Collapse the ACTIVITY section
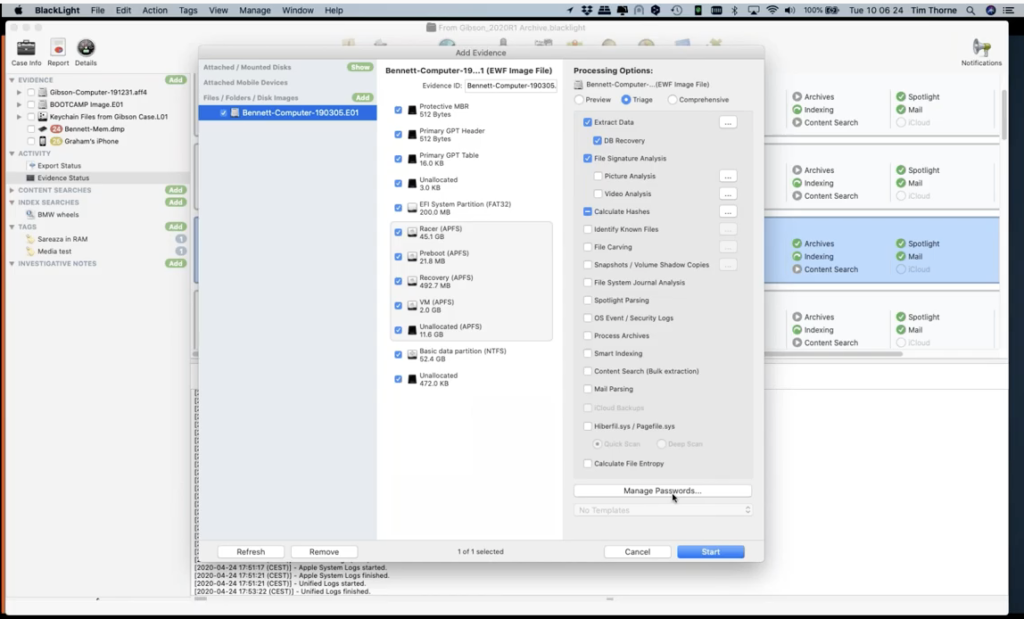 (12, 153)
